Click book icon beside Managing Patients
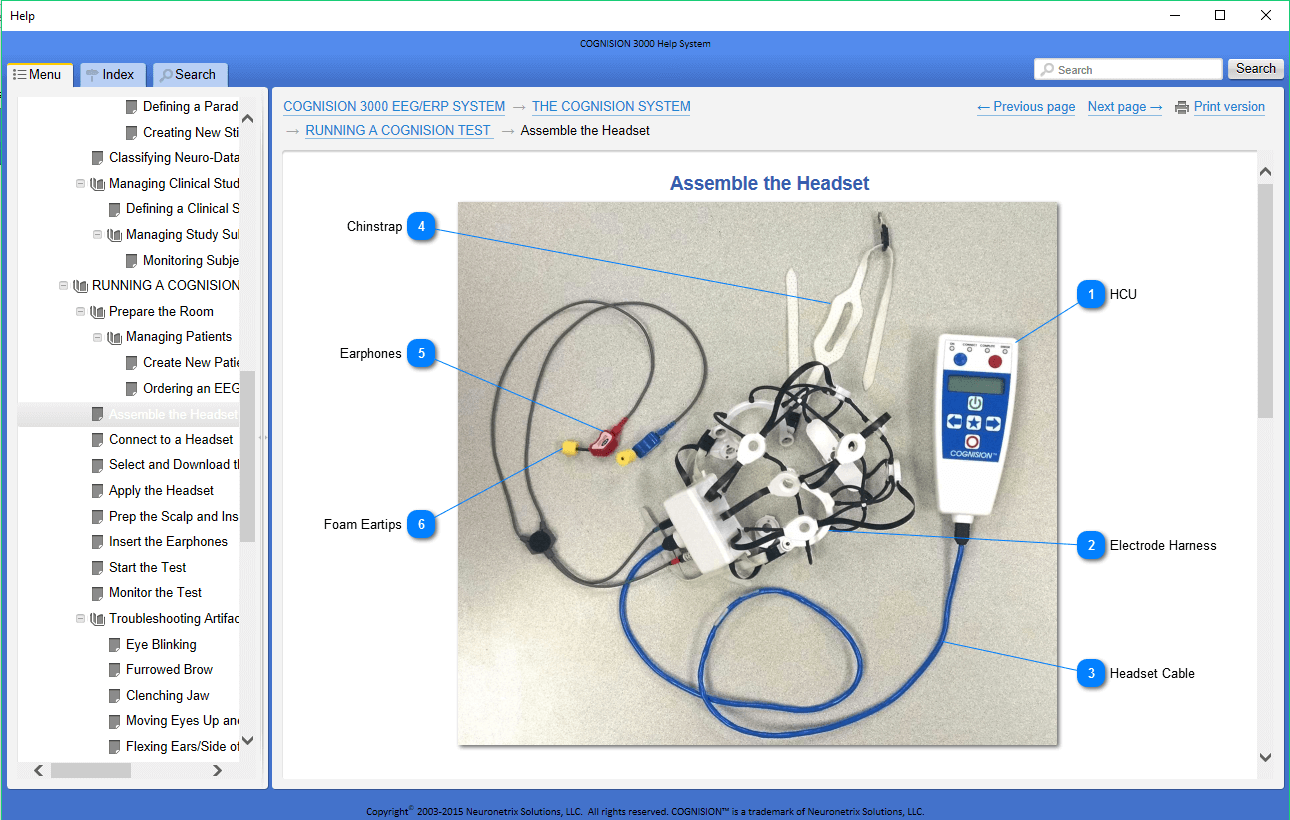 [x=114, y=337]
